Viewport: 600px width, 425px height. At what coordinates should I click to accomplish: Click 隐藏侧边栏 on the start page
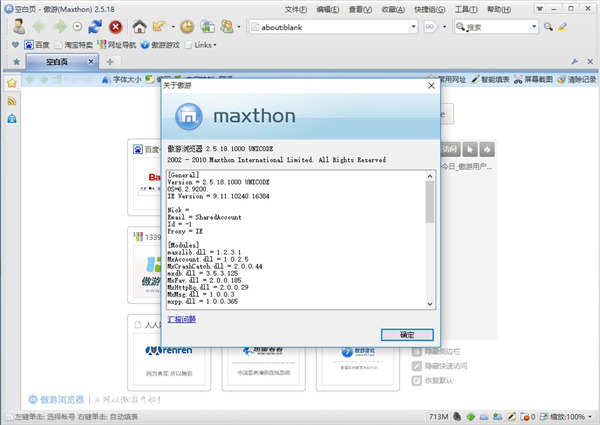point(436,352)
